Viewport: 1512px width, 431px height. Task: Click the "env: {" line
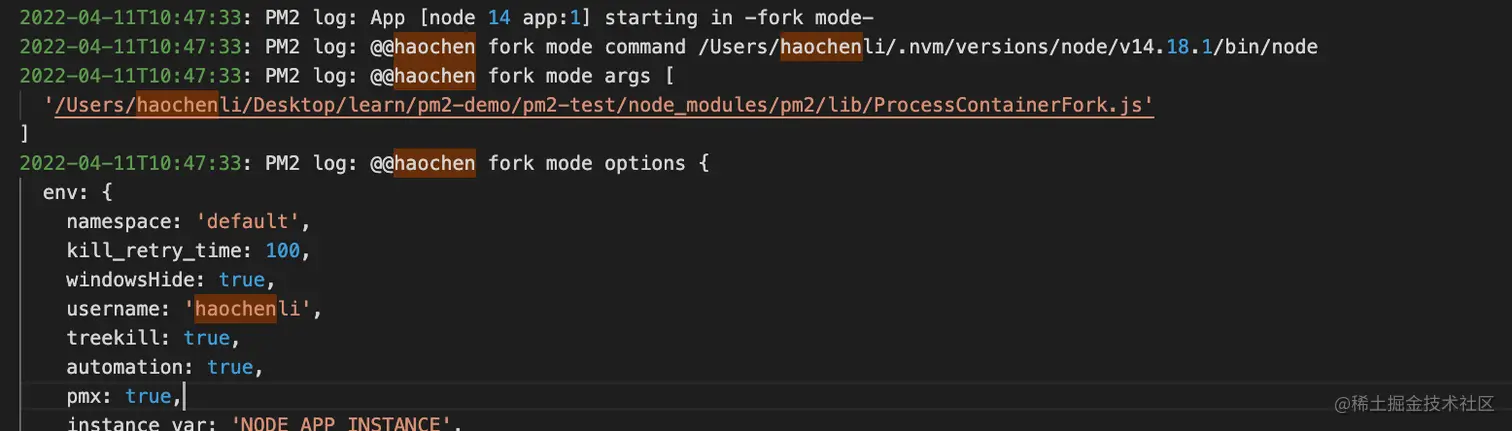point(78,192)
